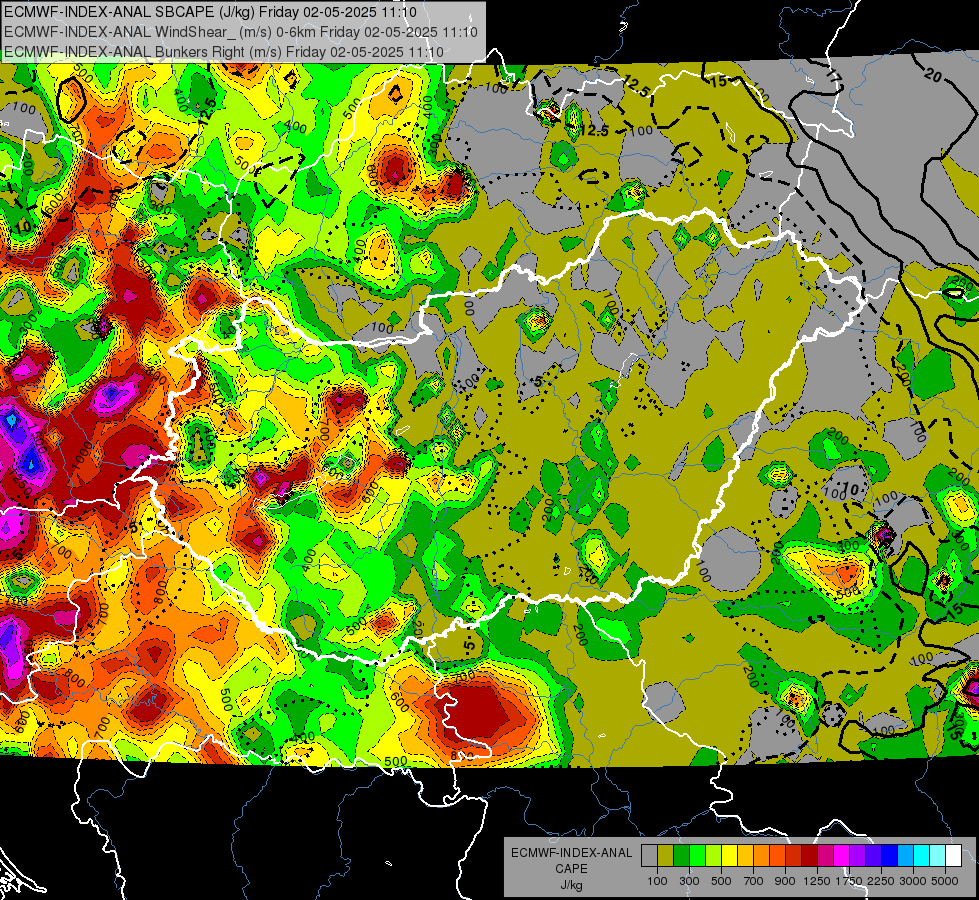Click the 700 tick label under the legend bar

pos(754,881)
